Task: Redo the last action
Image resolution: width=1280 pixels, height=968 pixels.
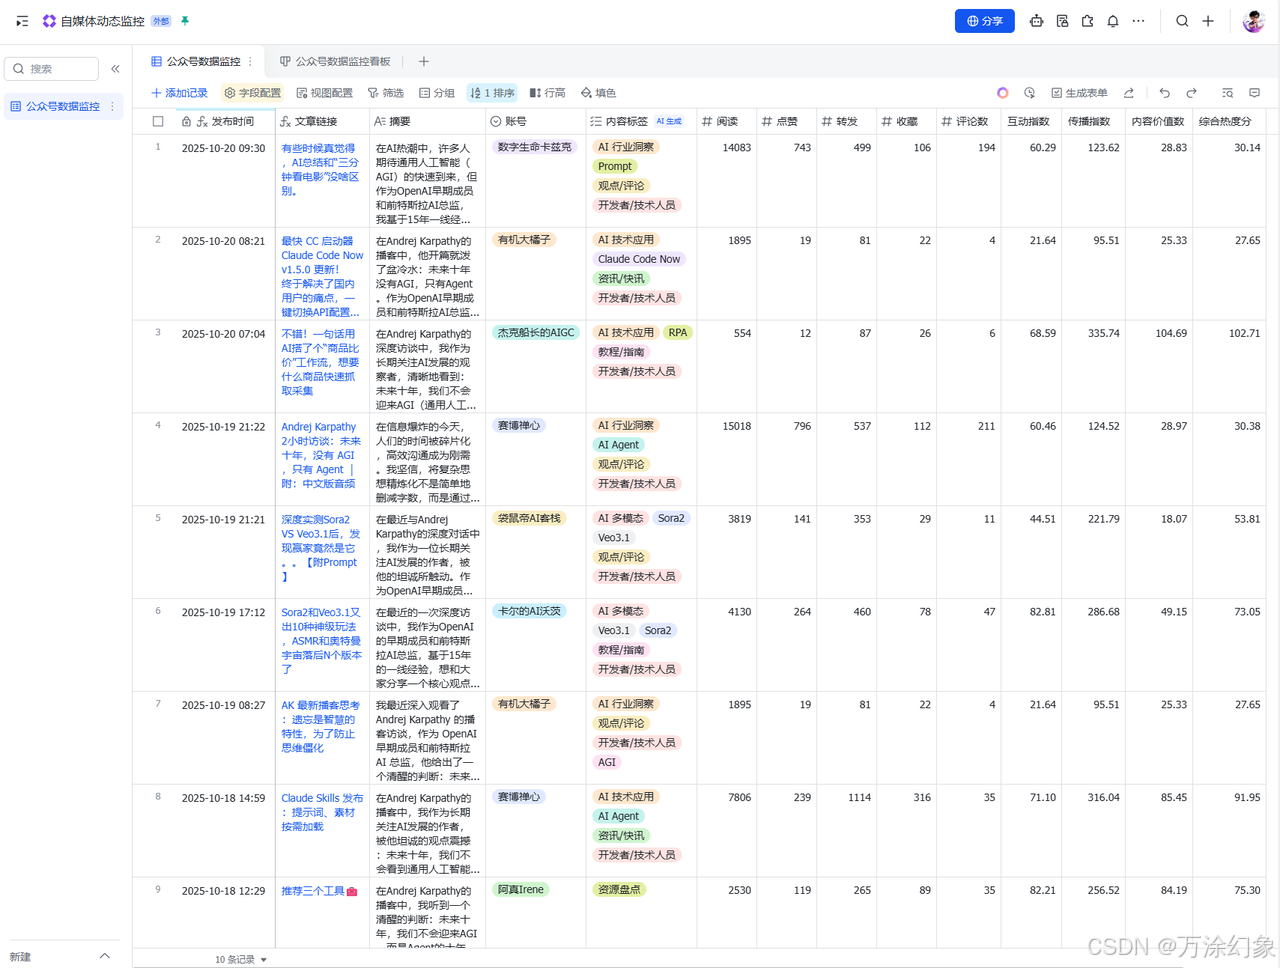Action: click(1191, 93)
